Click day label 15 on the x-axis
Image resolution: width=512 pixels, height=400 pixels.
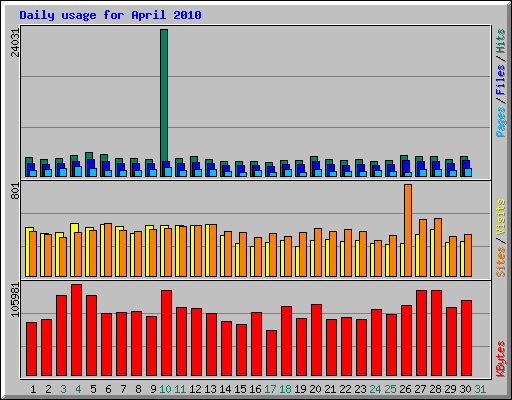[x=240, y=389]
